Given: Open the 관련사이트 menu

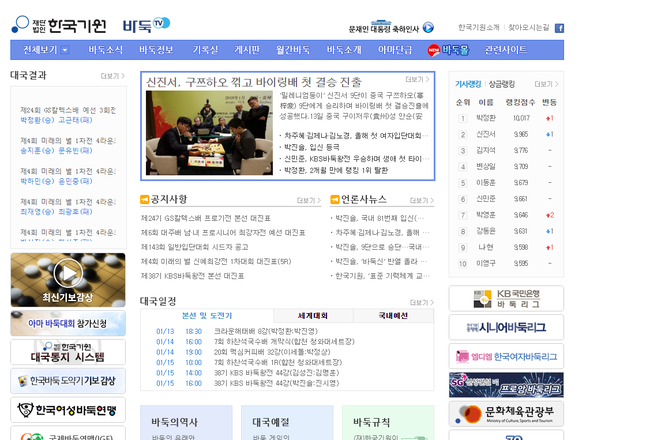Looking at the screenshot, I should click(x=506, y=50).
